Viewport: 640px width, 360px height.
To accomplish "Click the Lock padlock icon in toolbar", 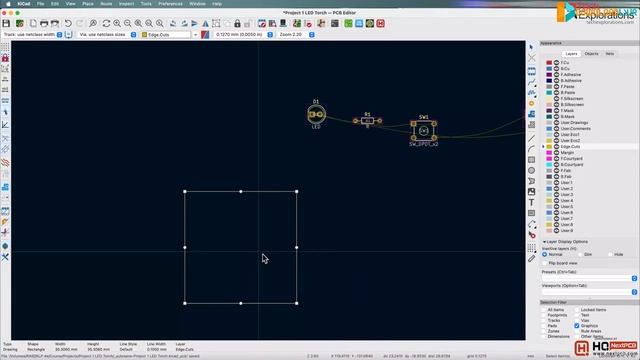I will 237,24.
